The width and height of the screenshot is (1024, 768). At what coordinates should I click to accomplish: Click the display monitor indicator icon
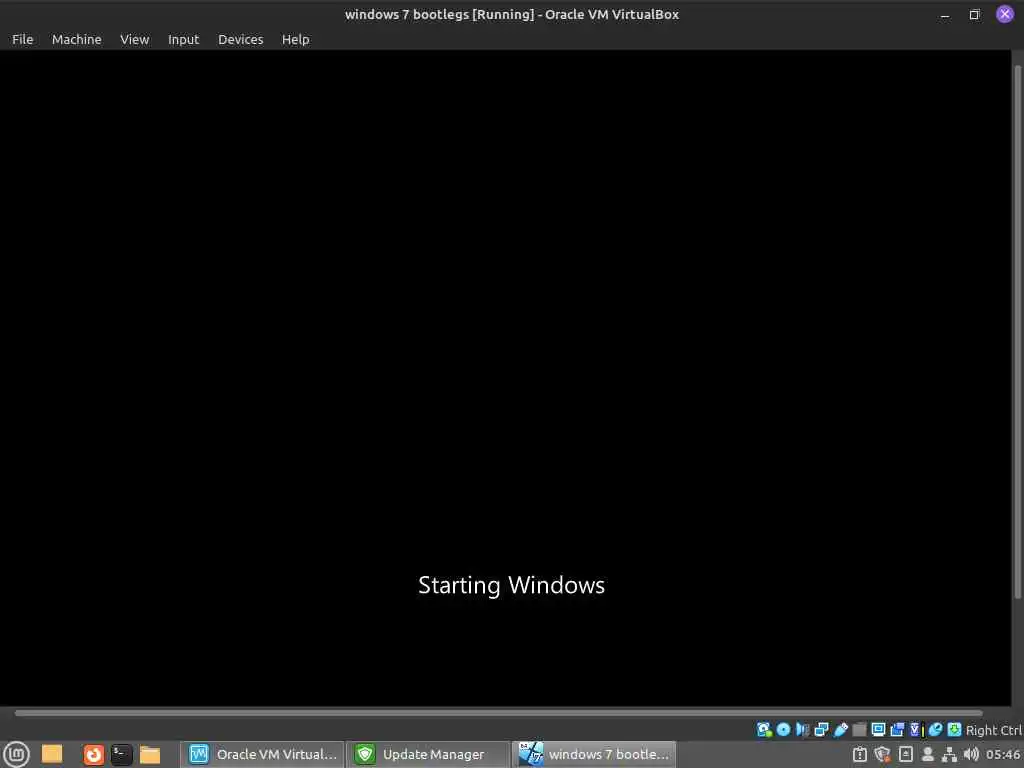878,729
